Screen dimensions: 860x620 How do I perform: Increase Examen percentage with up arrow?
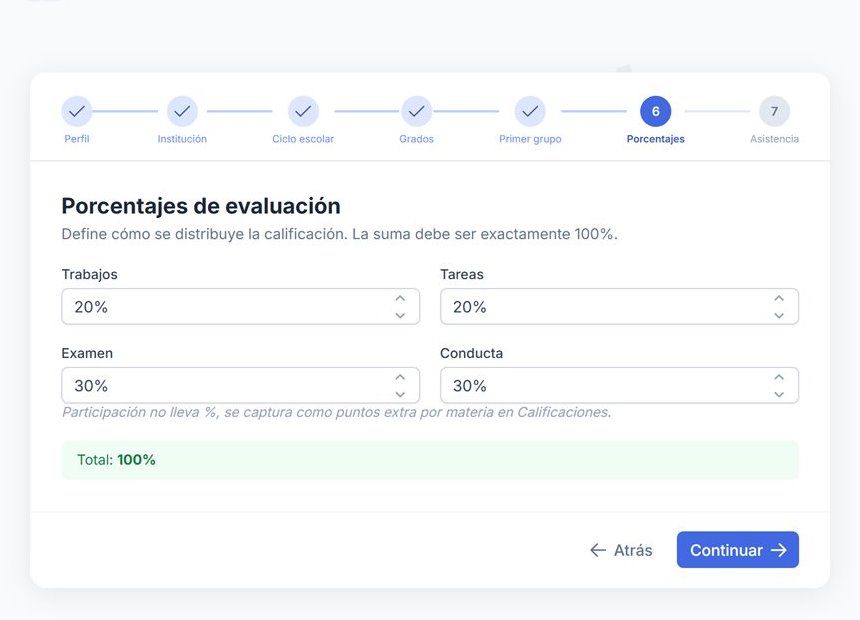(x=400, y=377)
